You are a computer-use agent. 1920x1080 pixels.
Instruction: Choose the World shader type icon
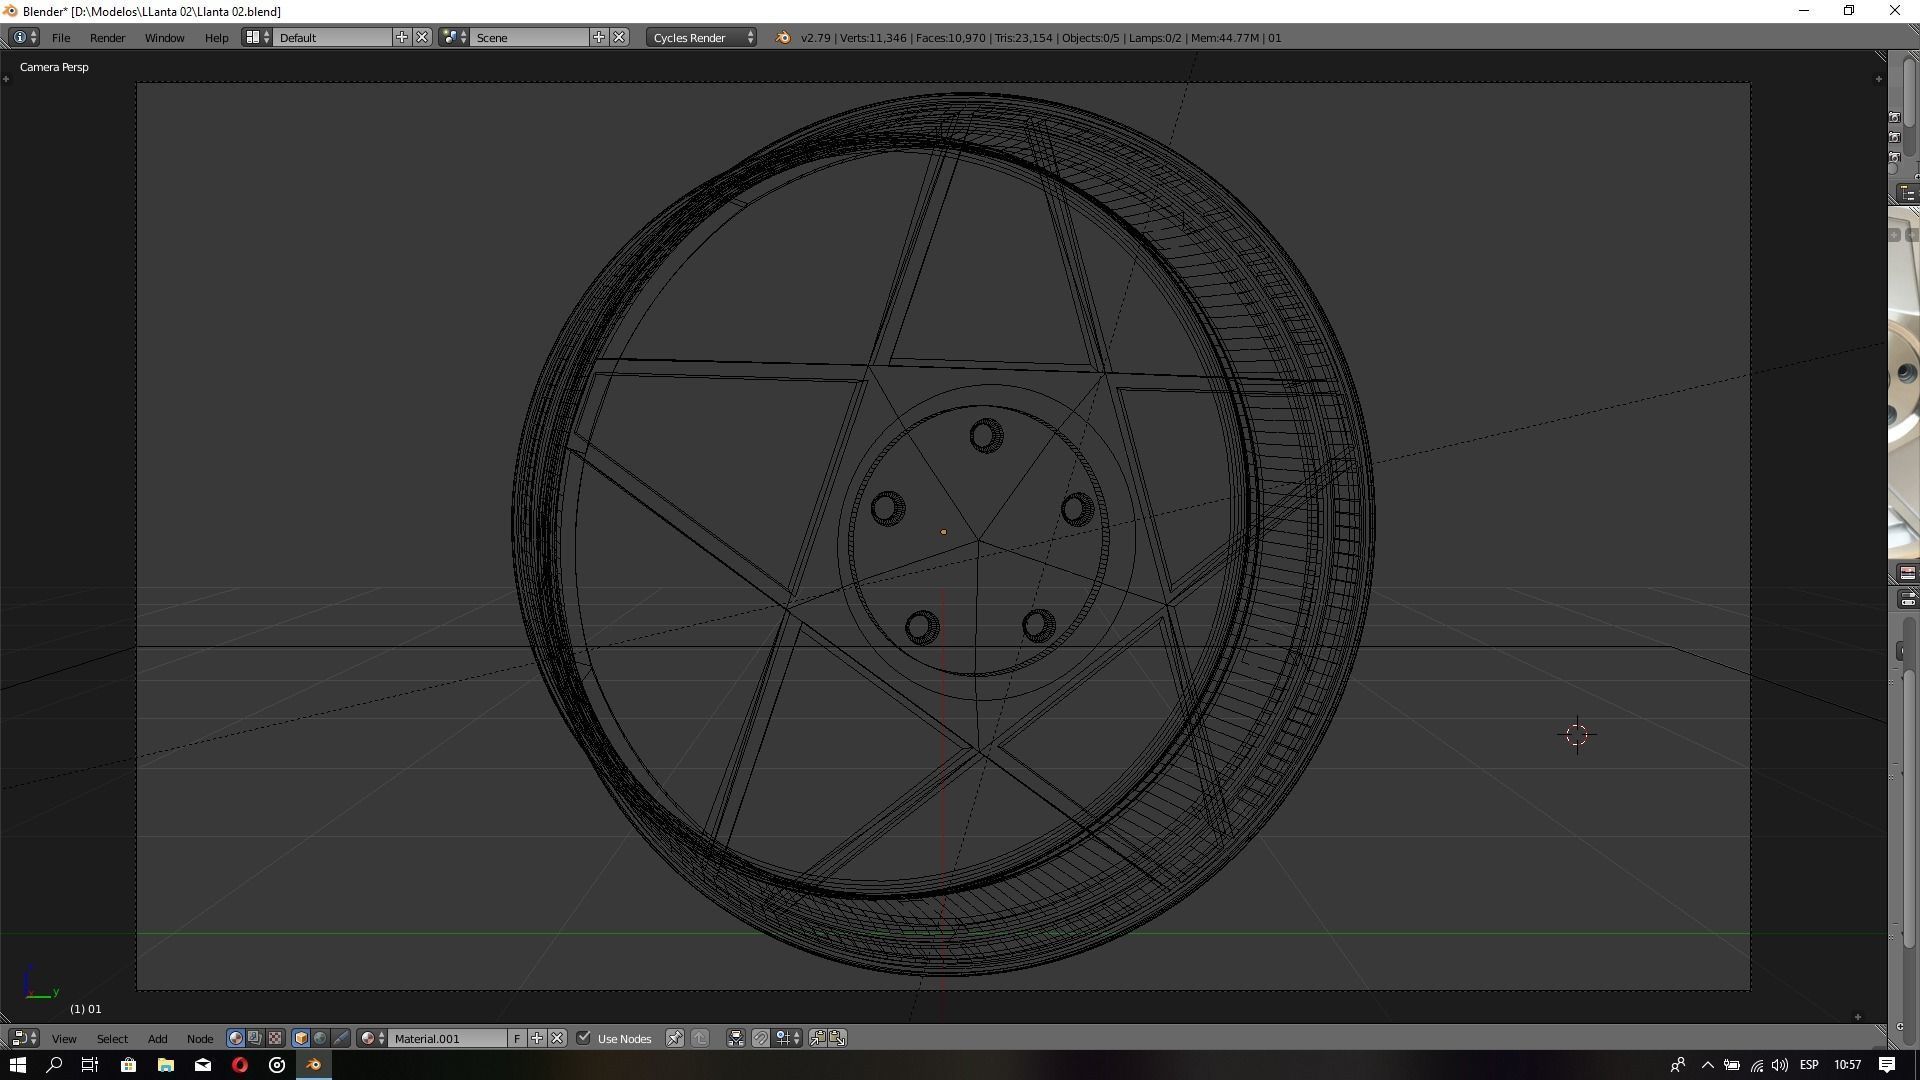[x=320, y=1038]
